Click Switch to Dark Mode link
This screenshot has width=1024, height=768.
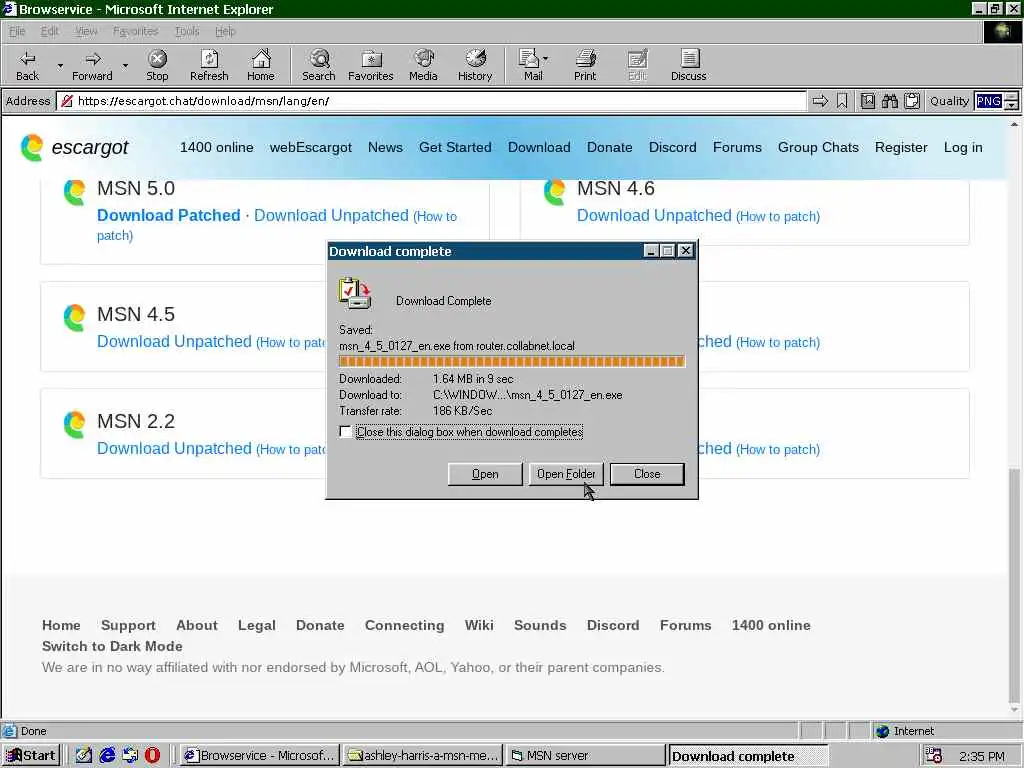coord(112,646)
